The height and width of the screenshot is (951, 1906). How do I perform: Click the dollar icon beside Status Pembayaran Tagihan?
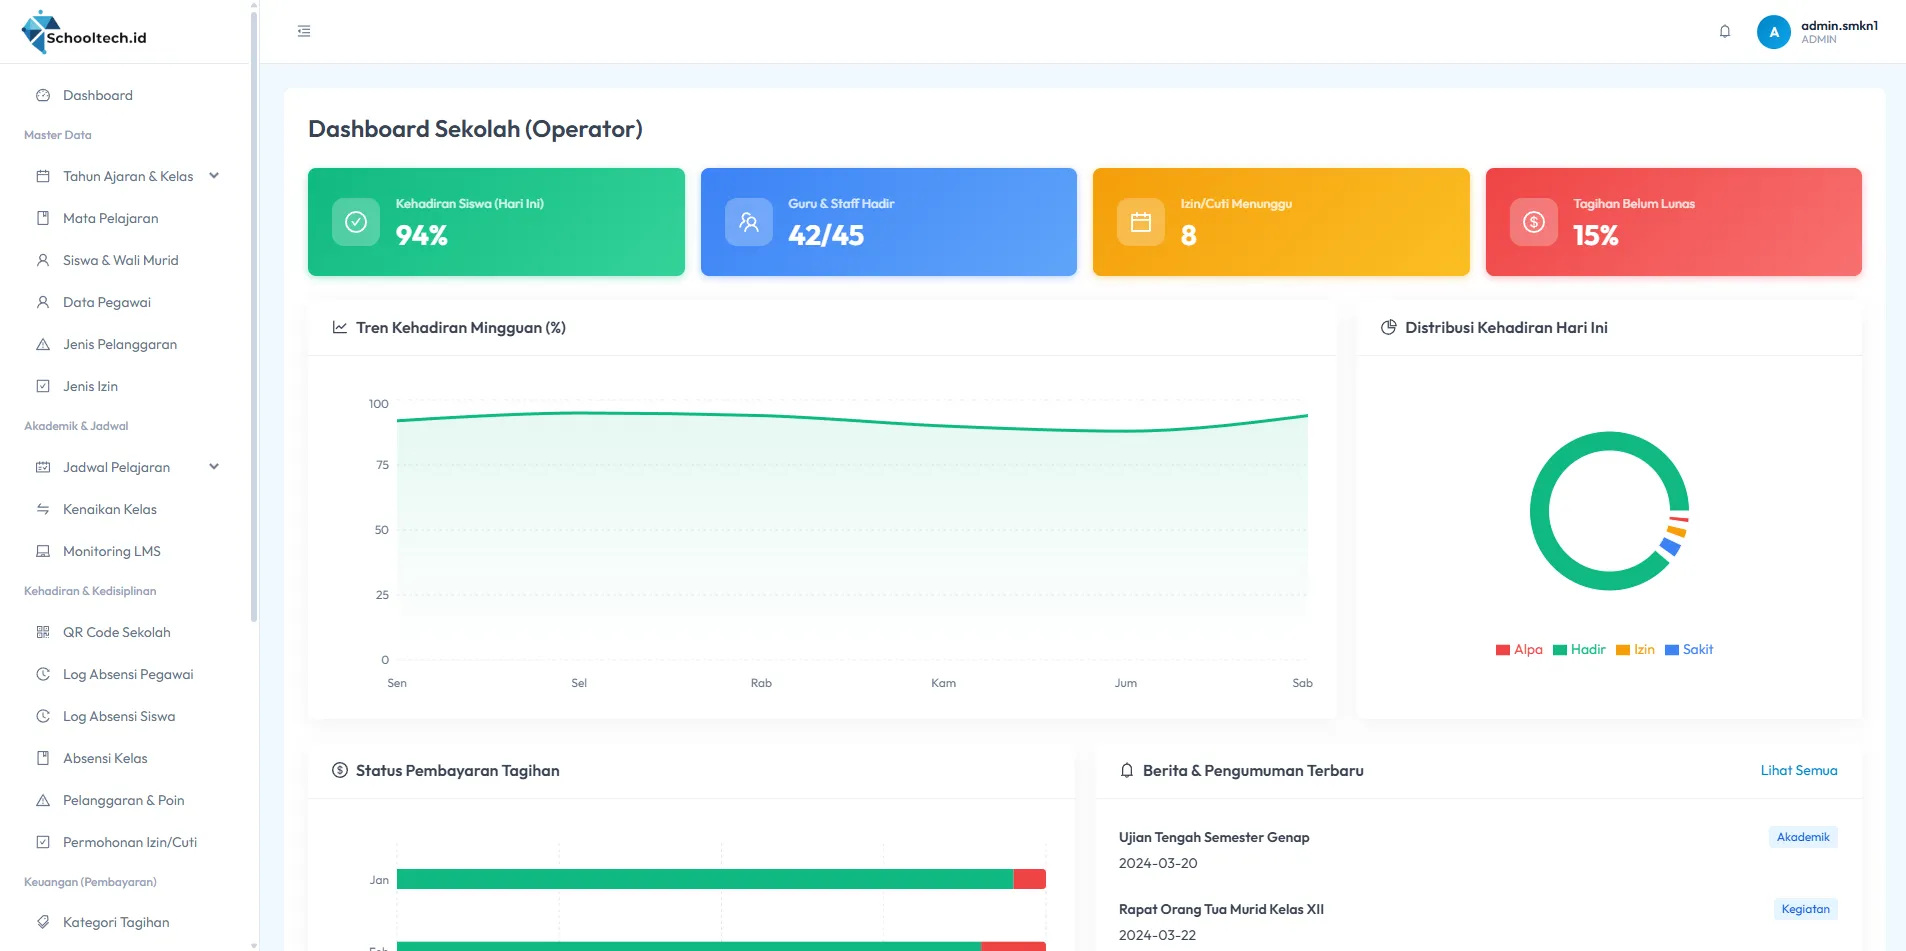click(340, 771)
